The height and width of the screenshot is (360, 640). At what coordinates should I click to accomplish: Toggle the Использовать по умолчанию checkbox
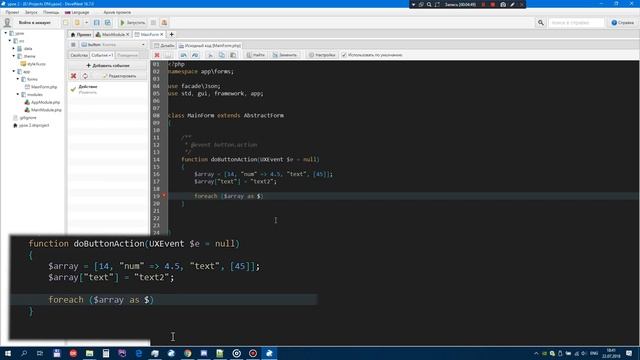(x=344, y=55)
